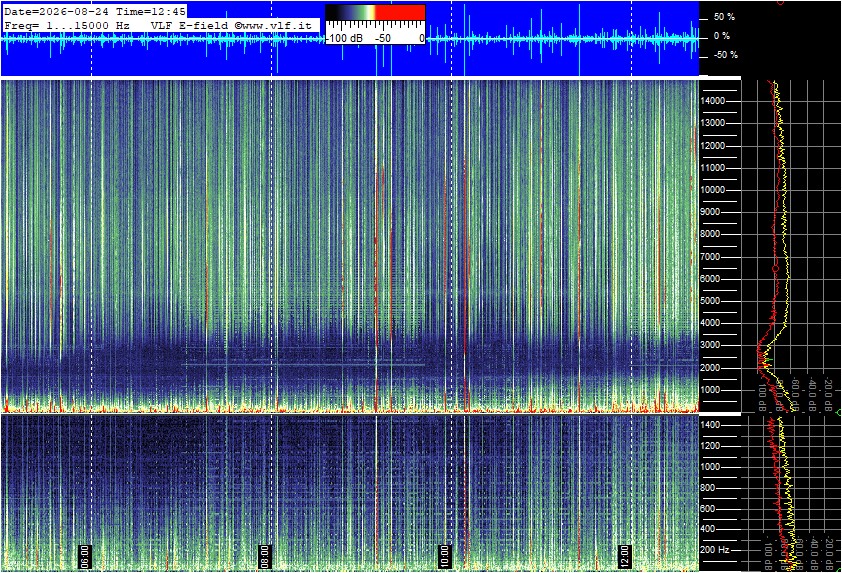Click the 1400 label on the low-frequency axis

[x=710, y=425]
